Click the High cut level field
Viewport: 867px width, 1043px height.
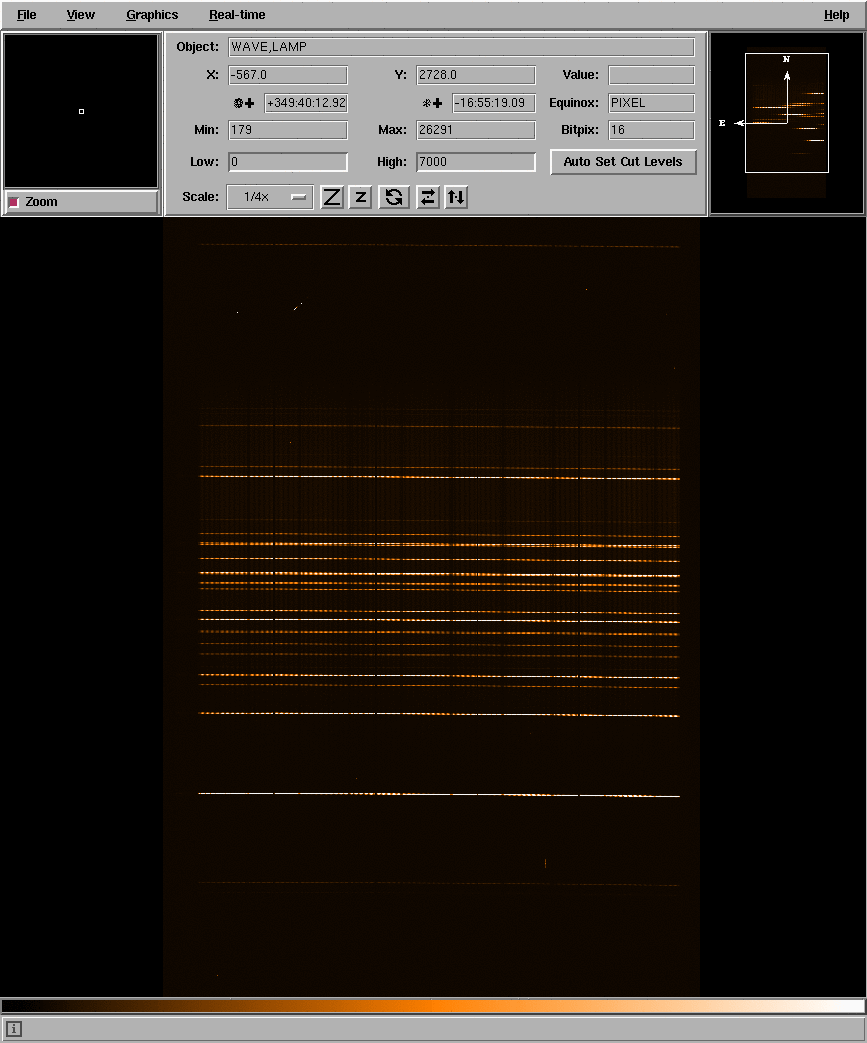[x=476, y=162]
